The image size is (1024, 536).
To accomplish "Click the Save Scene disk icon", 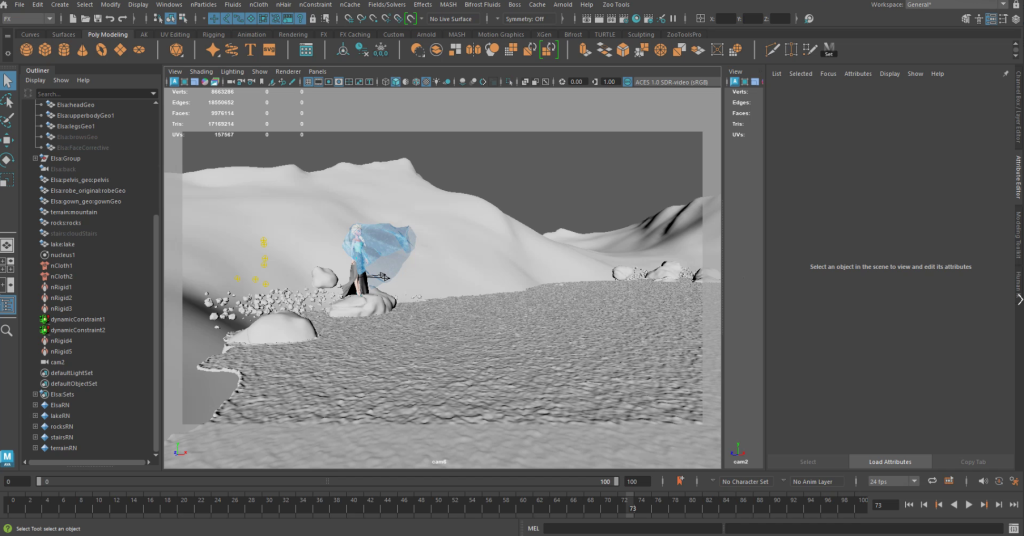I will pos(97,19).
